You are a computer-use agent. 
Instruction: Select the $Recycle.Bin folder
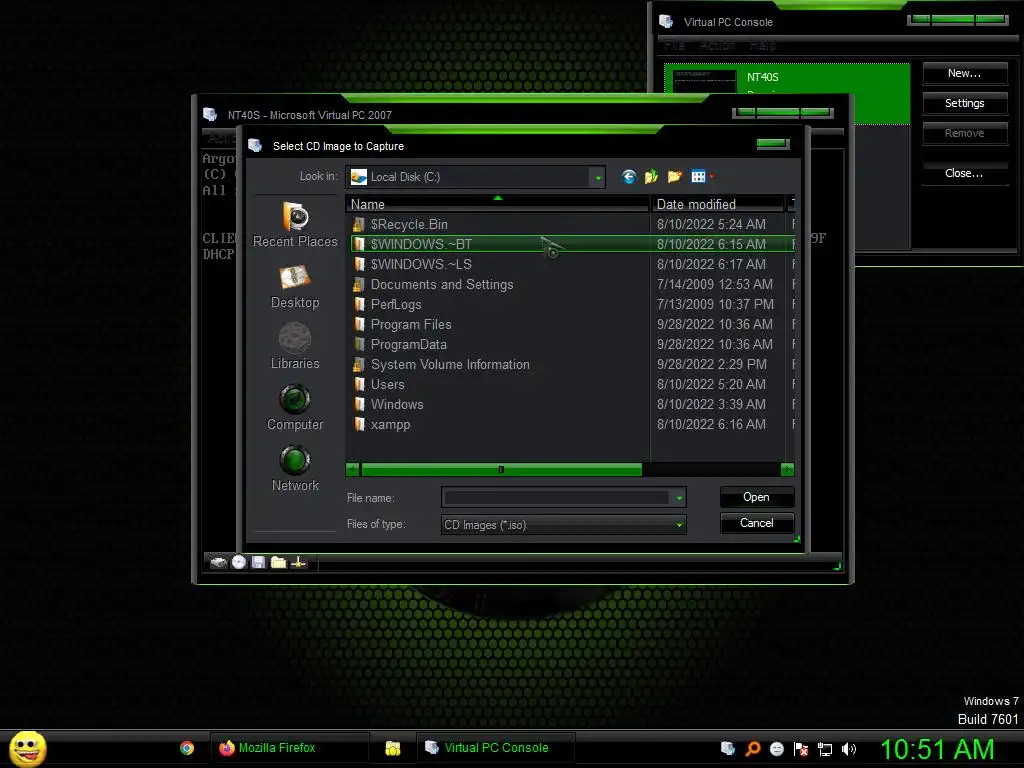click(409, 225)
